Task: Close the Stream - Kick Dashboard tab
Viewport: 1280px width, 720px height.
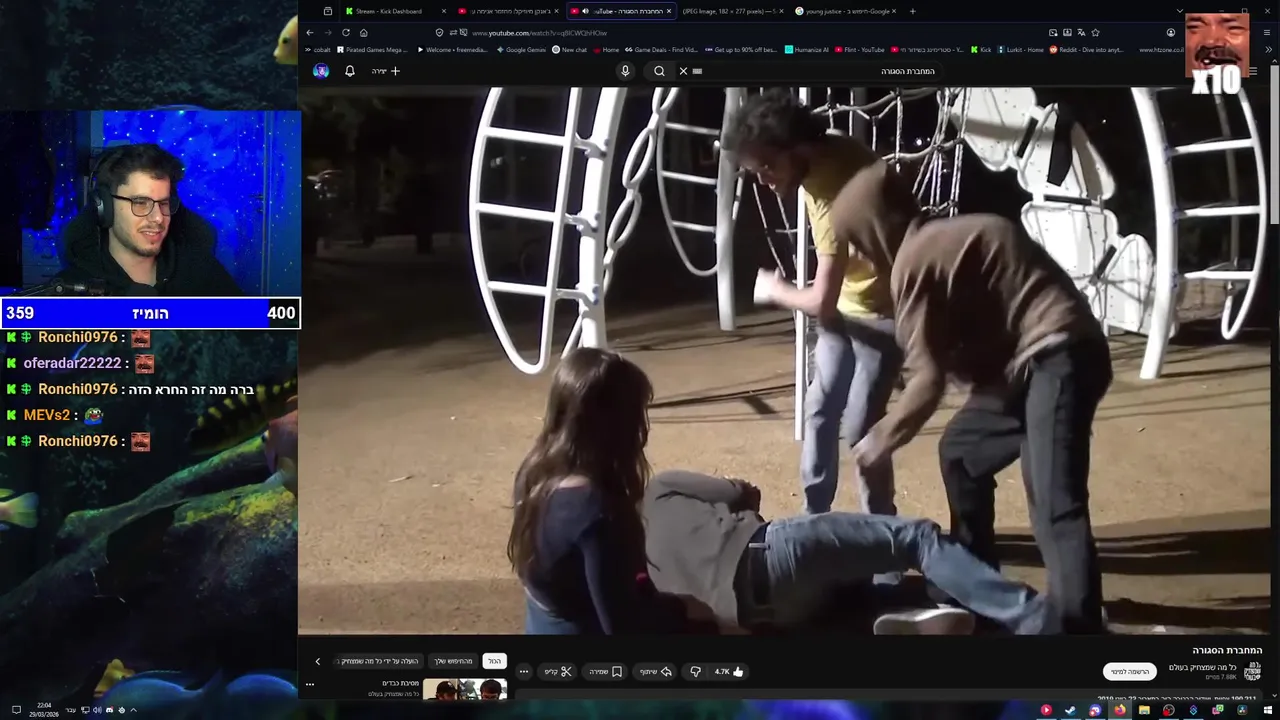Action: pyautogui.click(x=444, y=11)
